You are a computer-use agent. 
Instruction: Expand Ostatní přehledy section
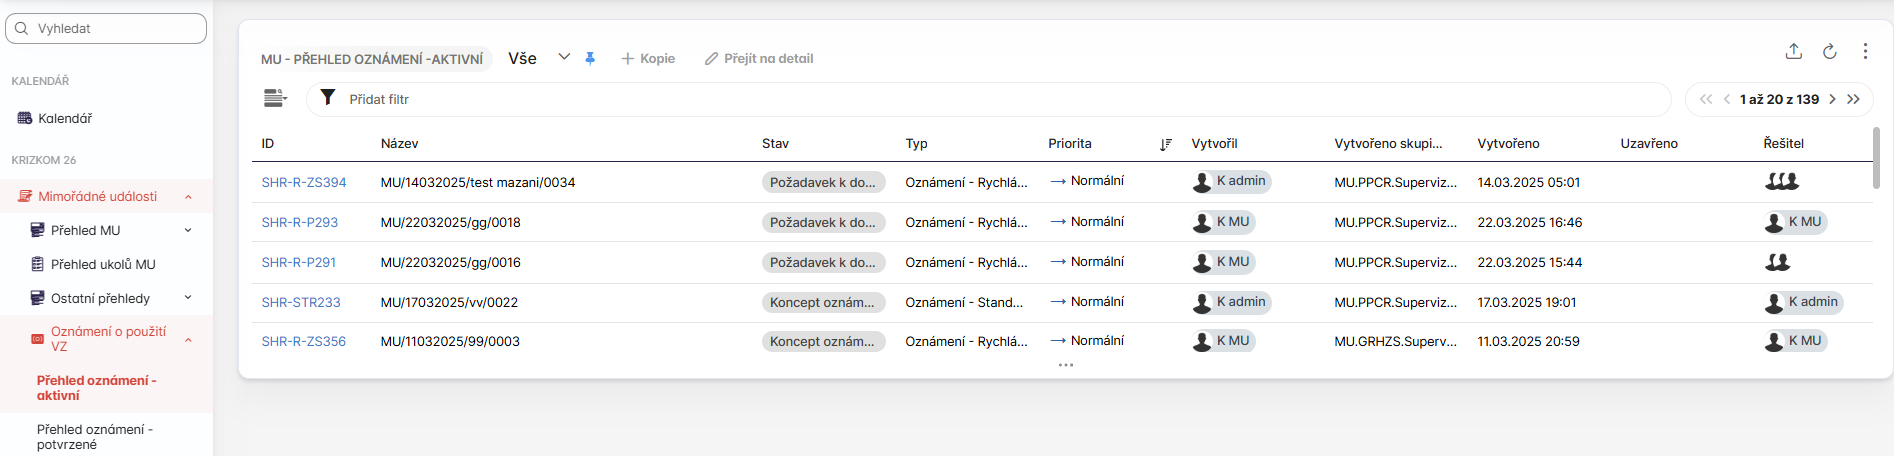(x=188, y=298)
